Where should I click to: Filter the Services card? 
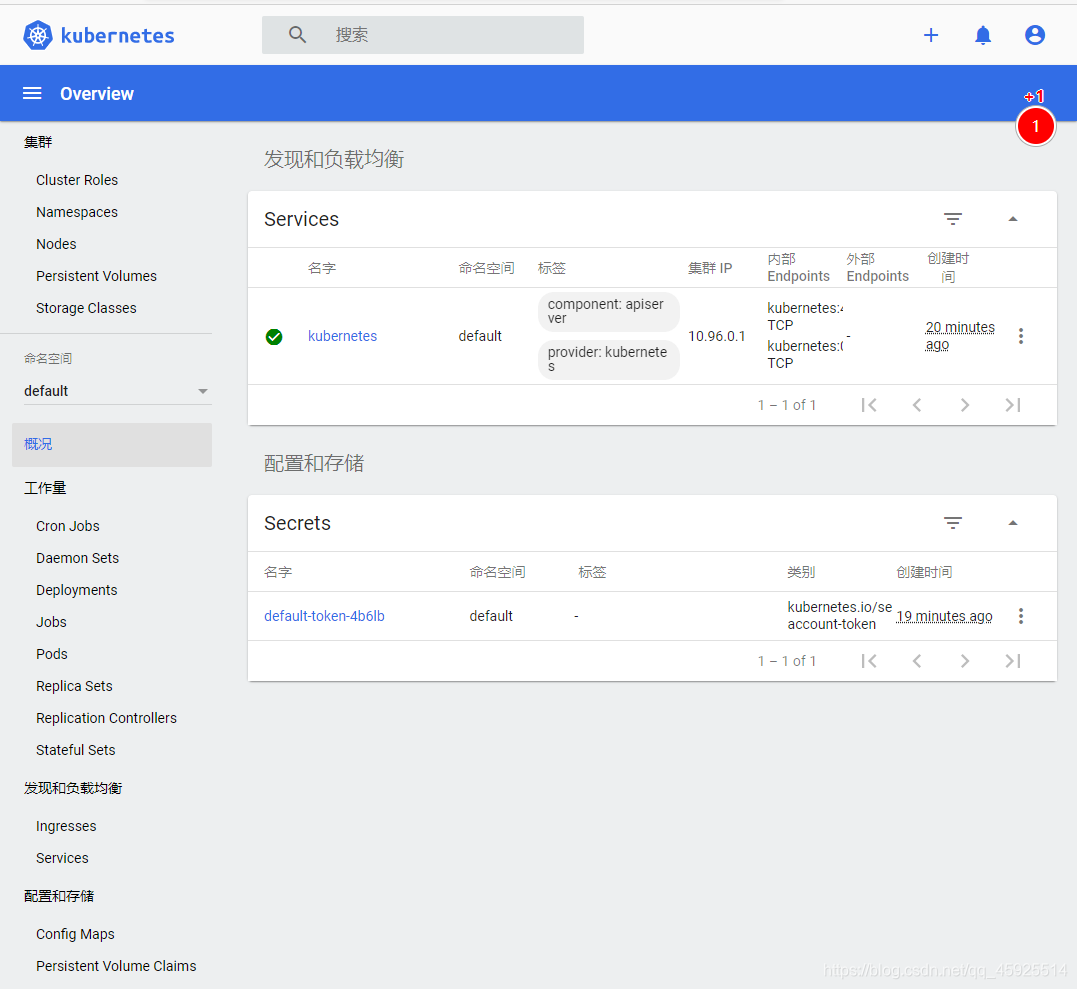953,219
